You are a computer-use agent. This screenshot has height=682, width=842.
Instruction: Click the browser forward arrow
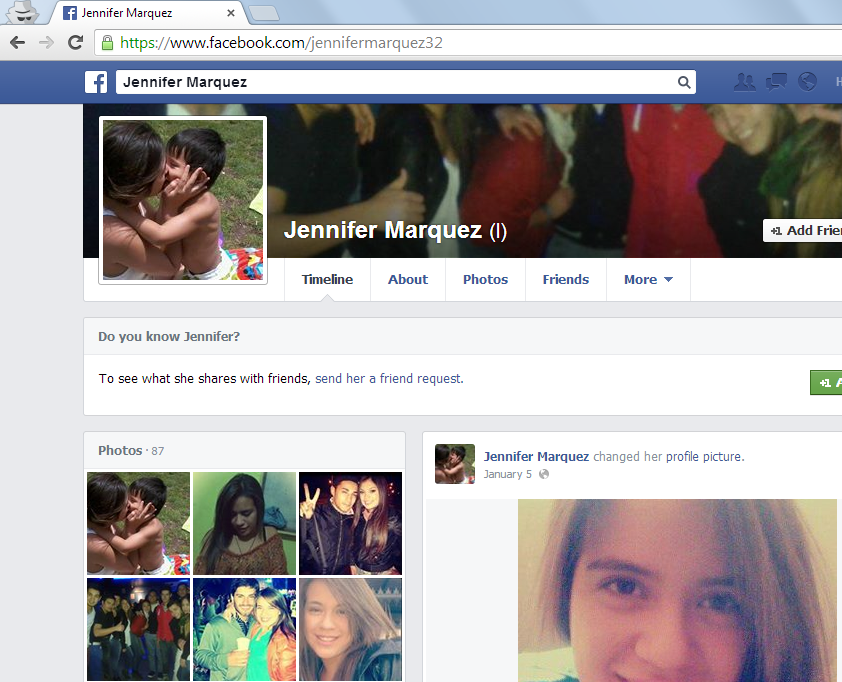click(47, 42)
